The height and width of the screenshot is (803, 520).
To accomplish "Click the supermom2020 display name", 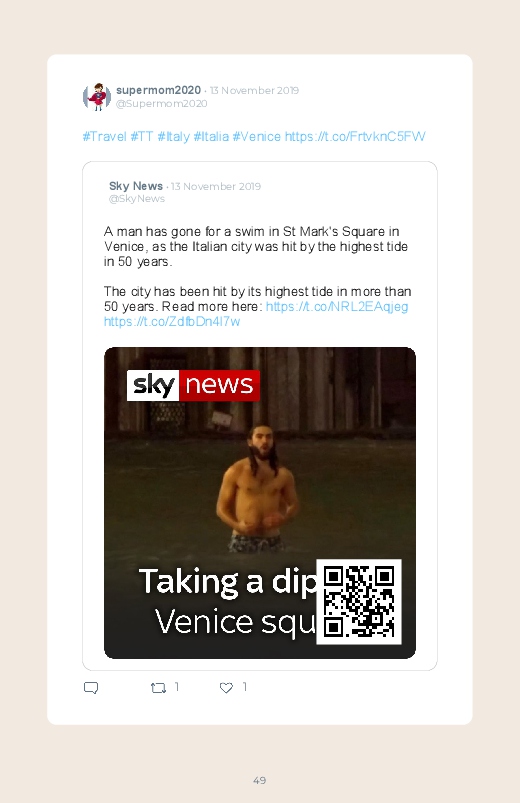I will [158, 90].
